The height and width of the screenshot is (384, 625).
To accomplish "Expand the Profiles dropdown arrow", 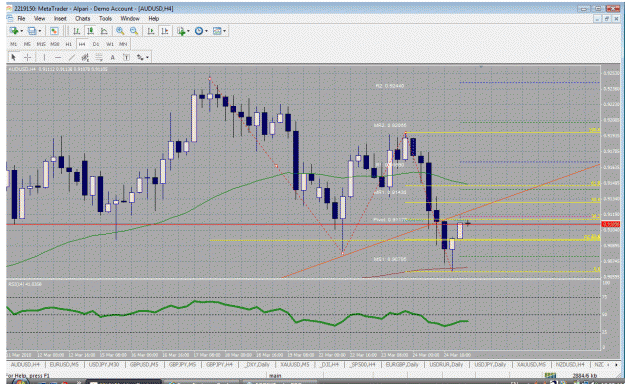I will click(x=39, y=31).
